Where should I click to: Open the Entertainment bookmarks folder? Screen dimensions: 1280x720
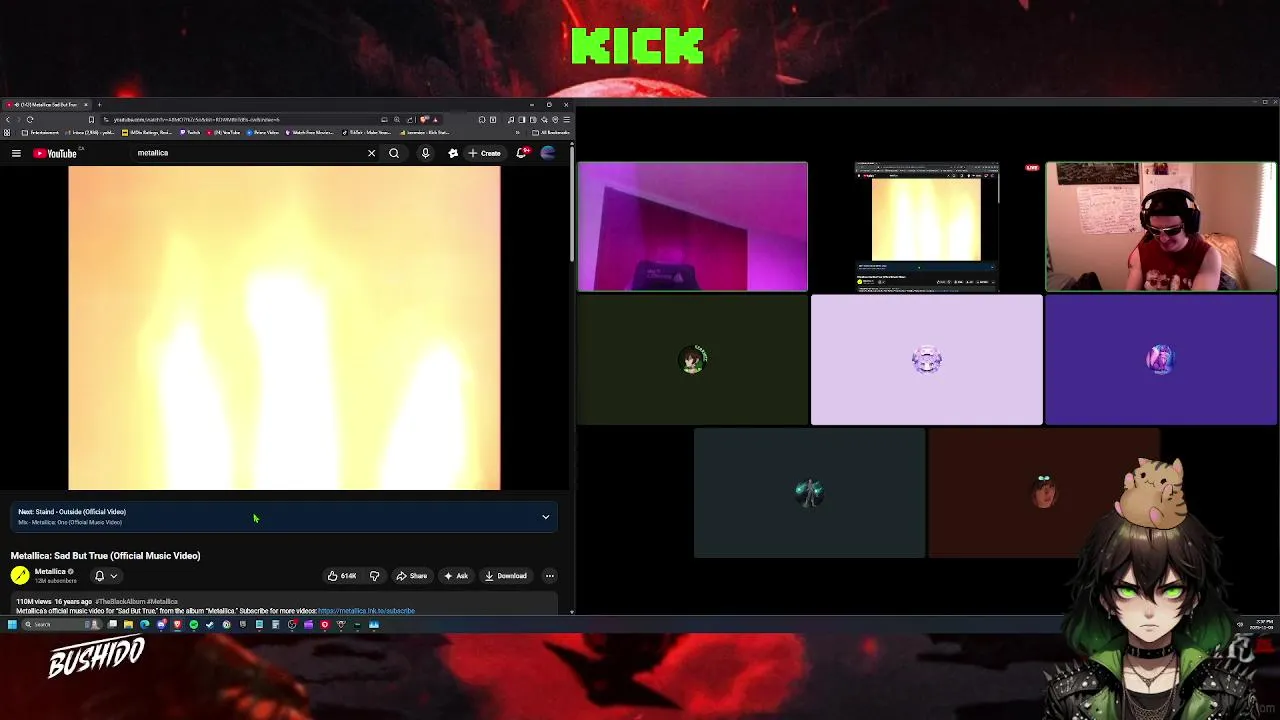pyautogui.click(x=40, y=132)
